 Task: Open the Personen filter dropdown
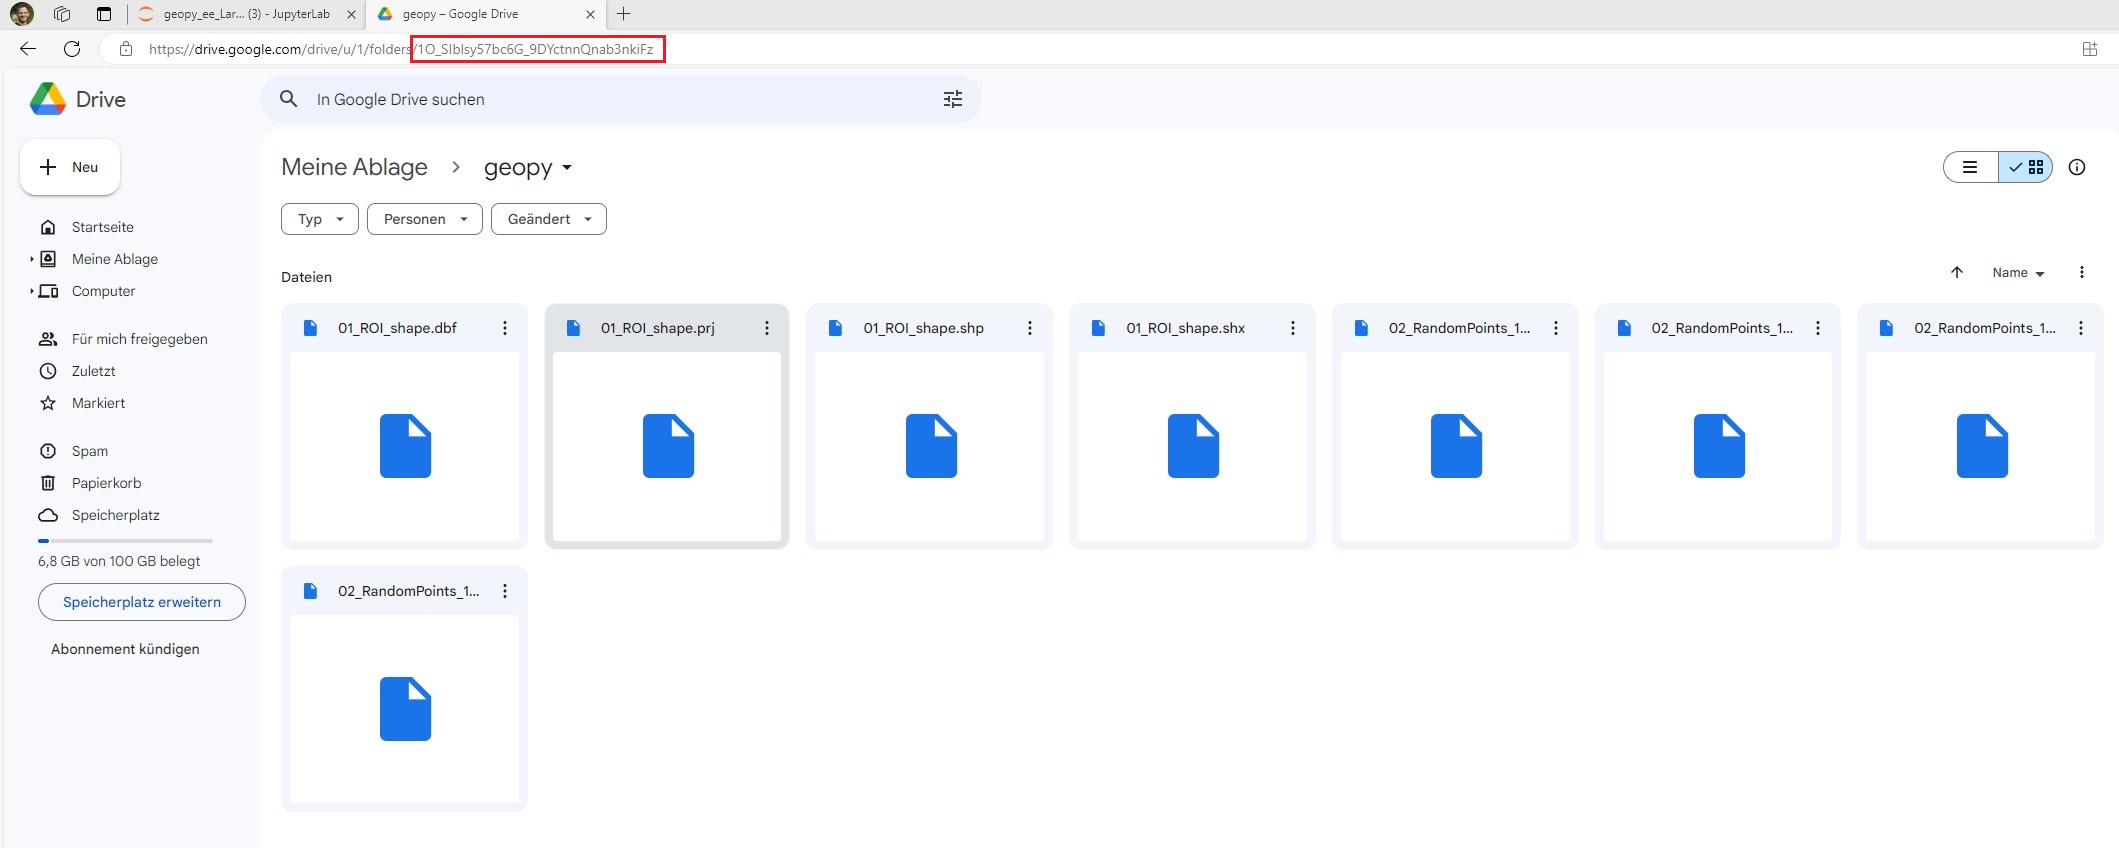click(425, 219)
